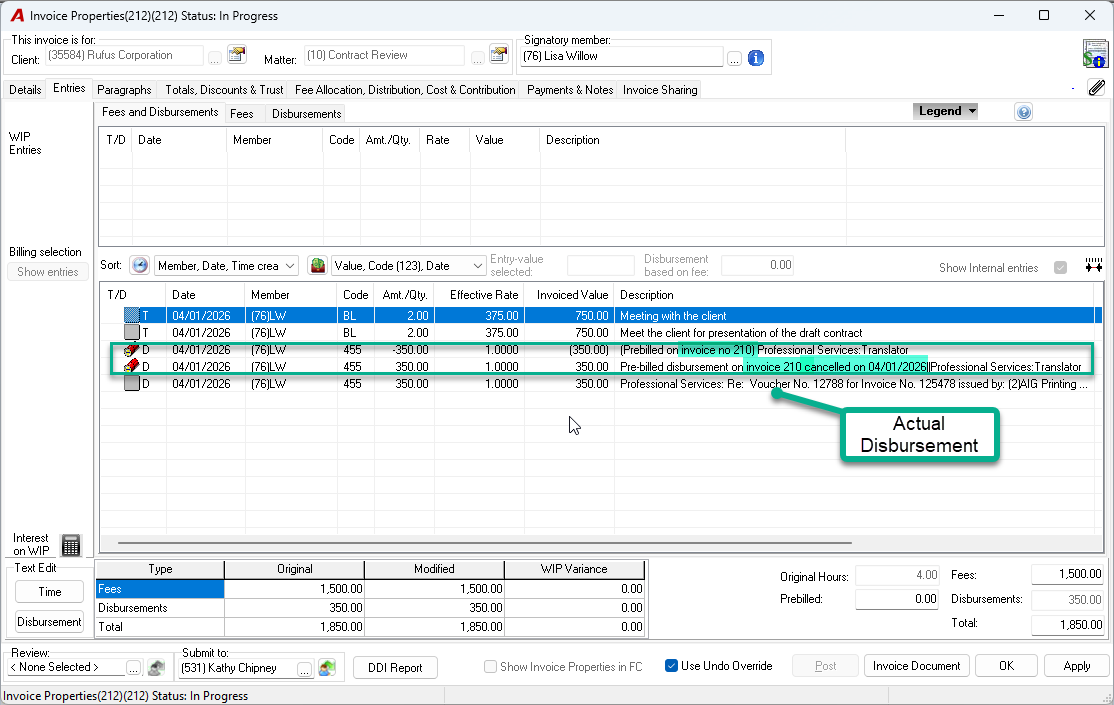Screen dimensions: 1114x705
Task: Click the clock sort icon beside Sort label
Action: (x=140, y=265)
